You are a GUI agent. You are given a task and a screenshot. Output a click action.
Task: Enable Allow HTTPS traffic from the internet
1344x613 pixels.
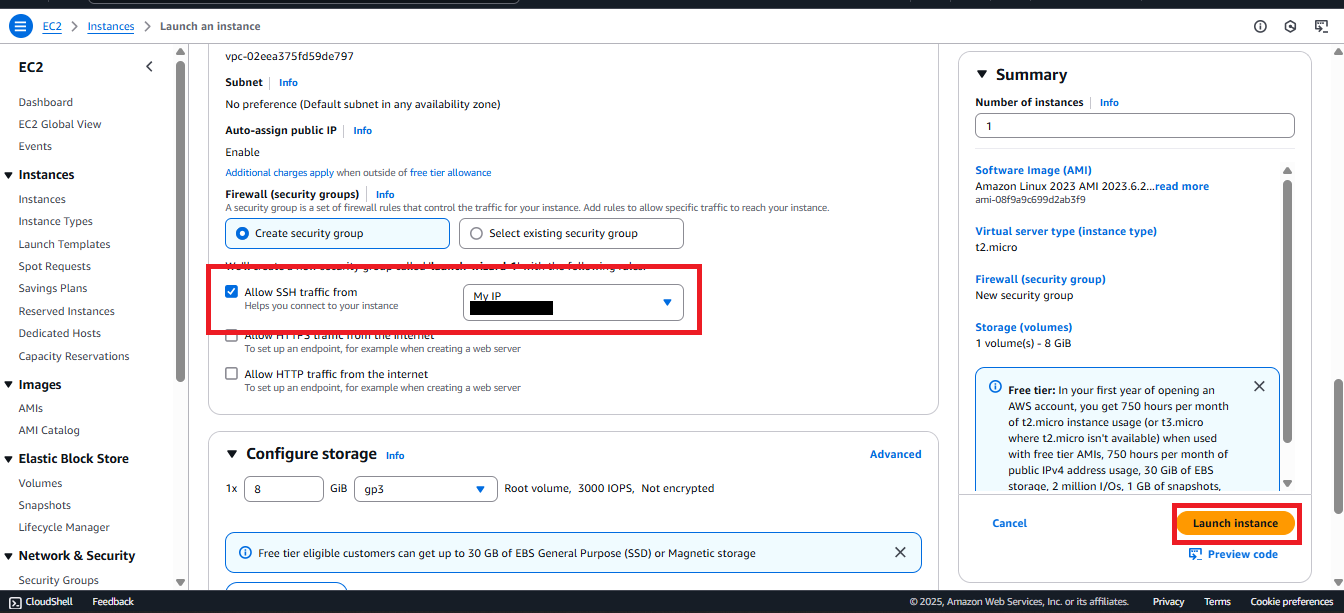pos(232,336)
